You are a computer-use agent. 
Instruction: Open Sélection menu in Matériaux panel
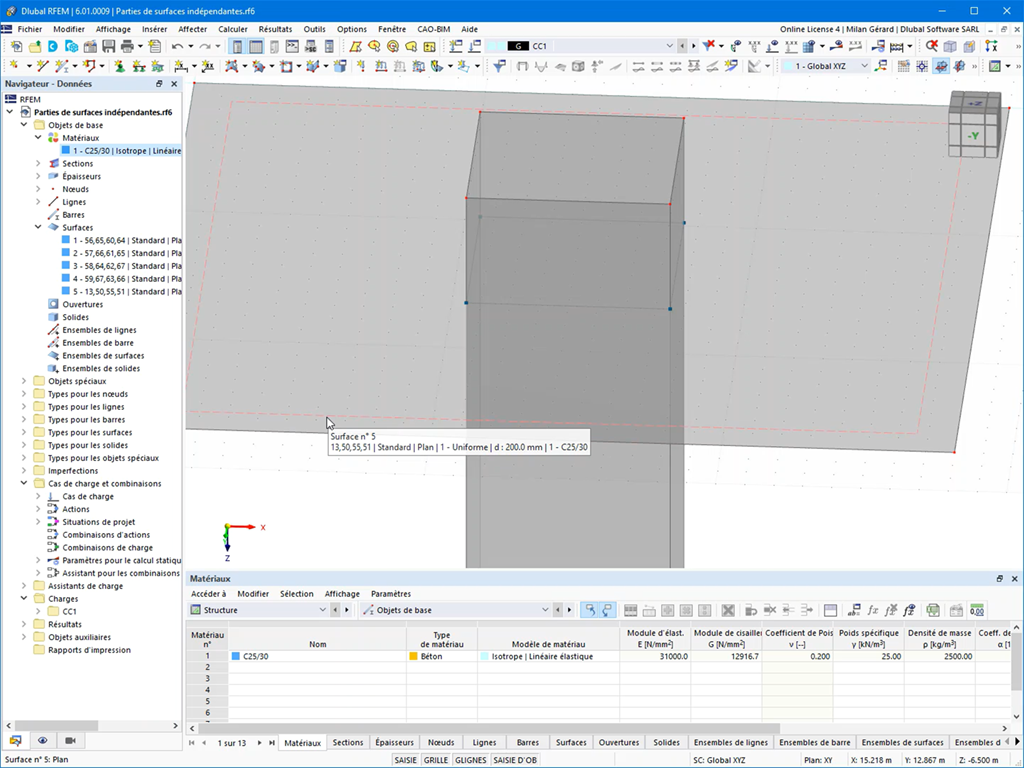pyautogui.click(x=296, y=594)
